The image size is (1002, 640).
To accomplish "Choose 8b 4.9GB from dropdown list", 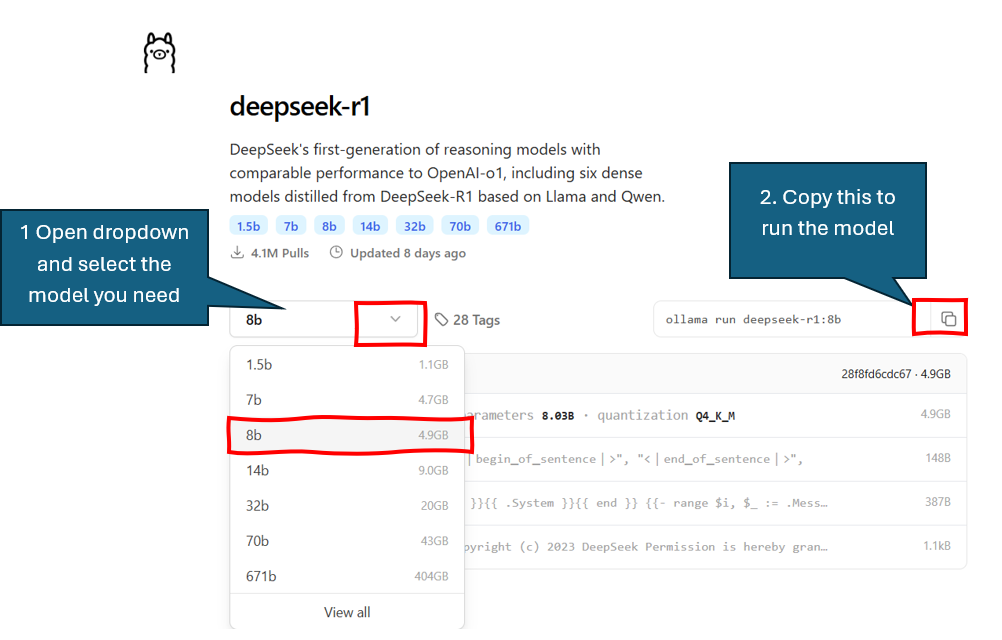I will point(347,435).
